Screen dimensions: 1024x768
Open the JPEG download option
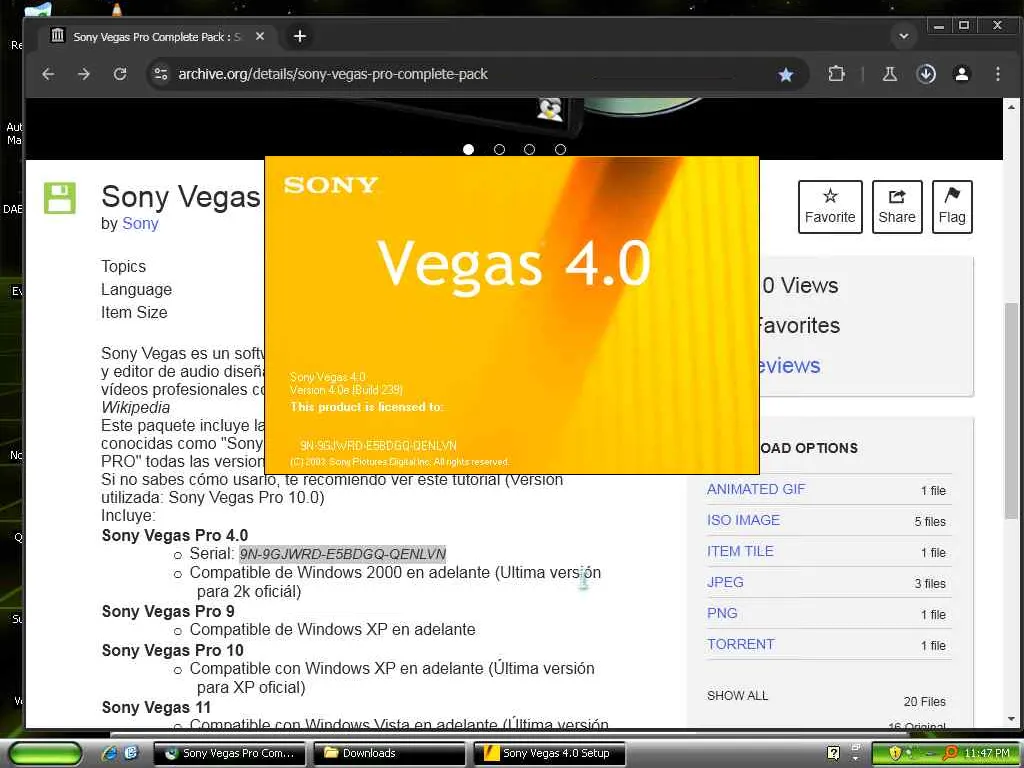pyautogui.click(x=725, y=583)
